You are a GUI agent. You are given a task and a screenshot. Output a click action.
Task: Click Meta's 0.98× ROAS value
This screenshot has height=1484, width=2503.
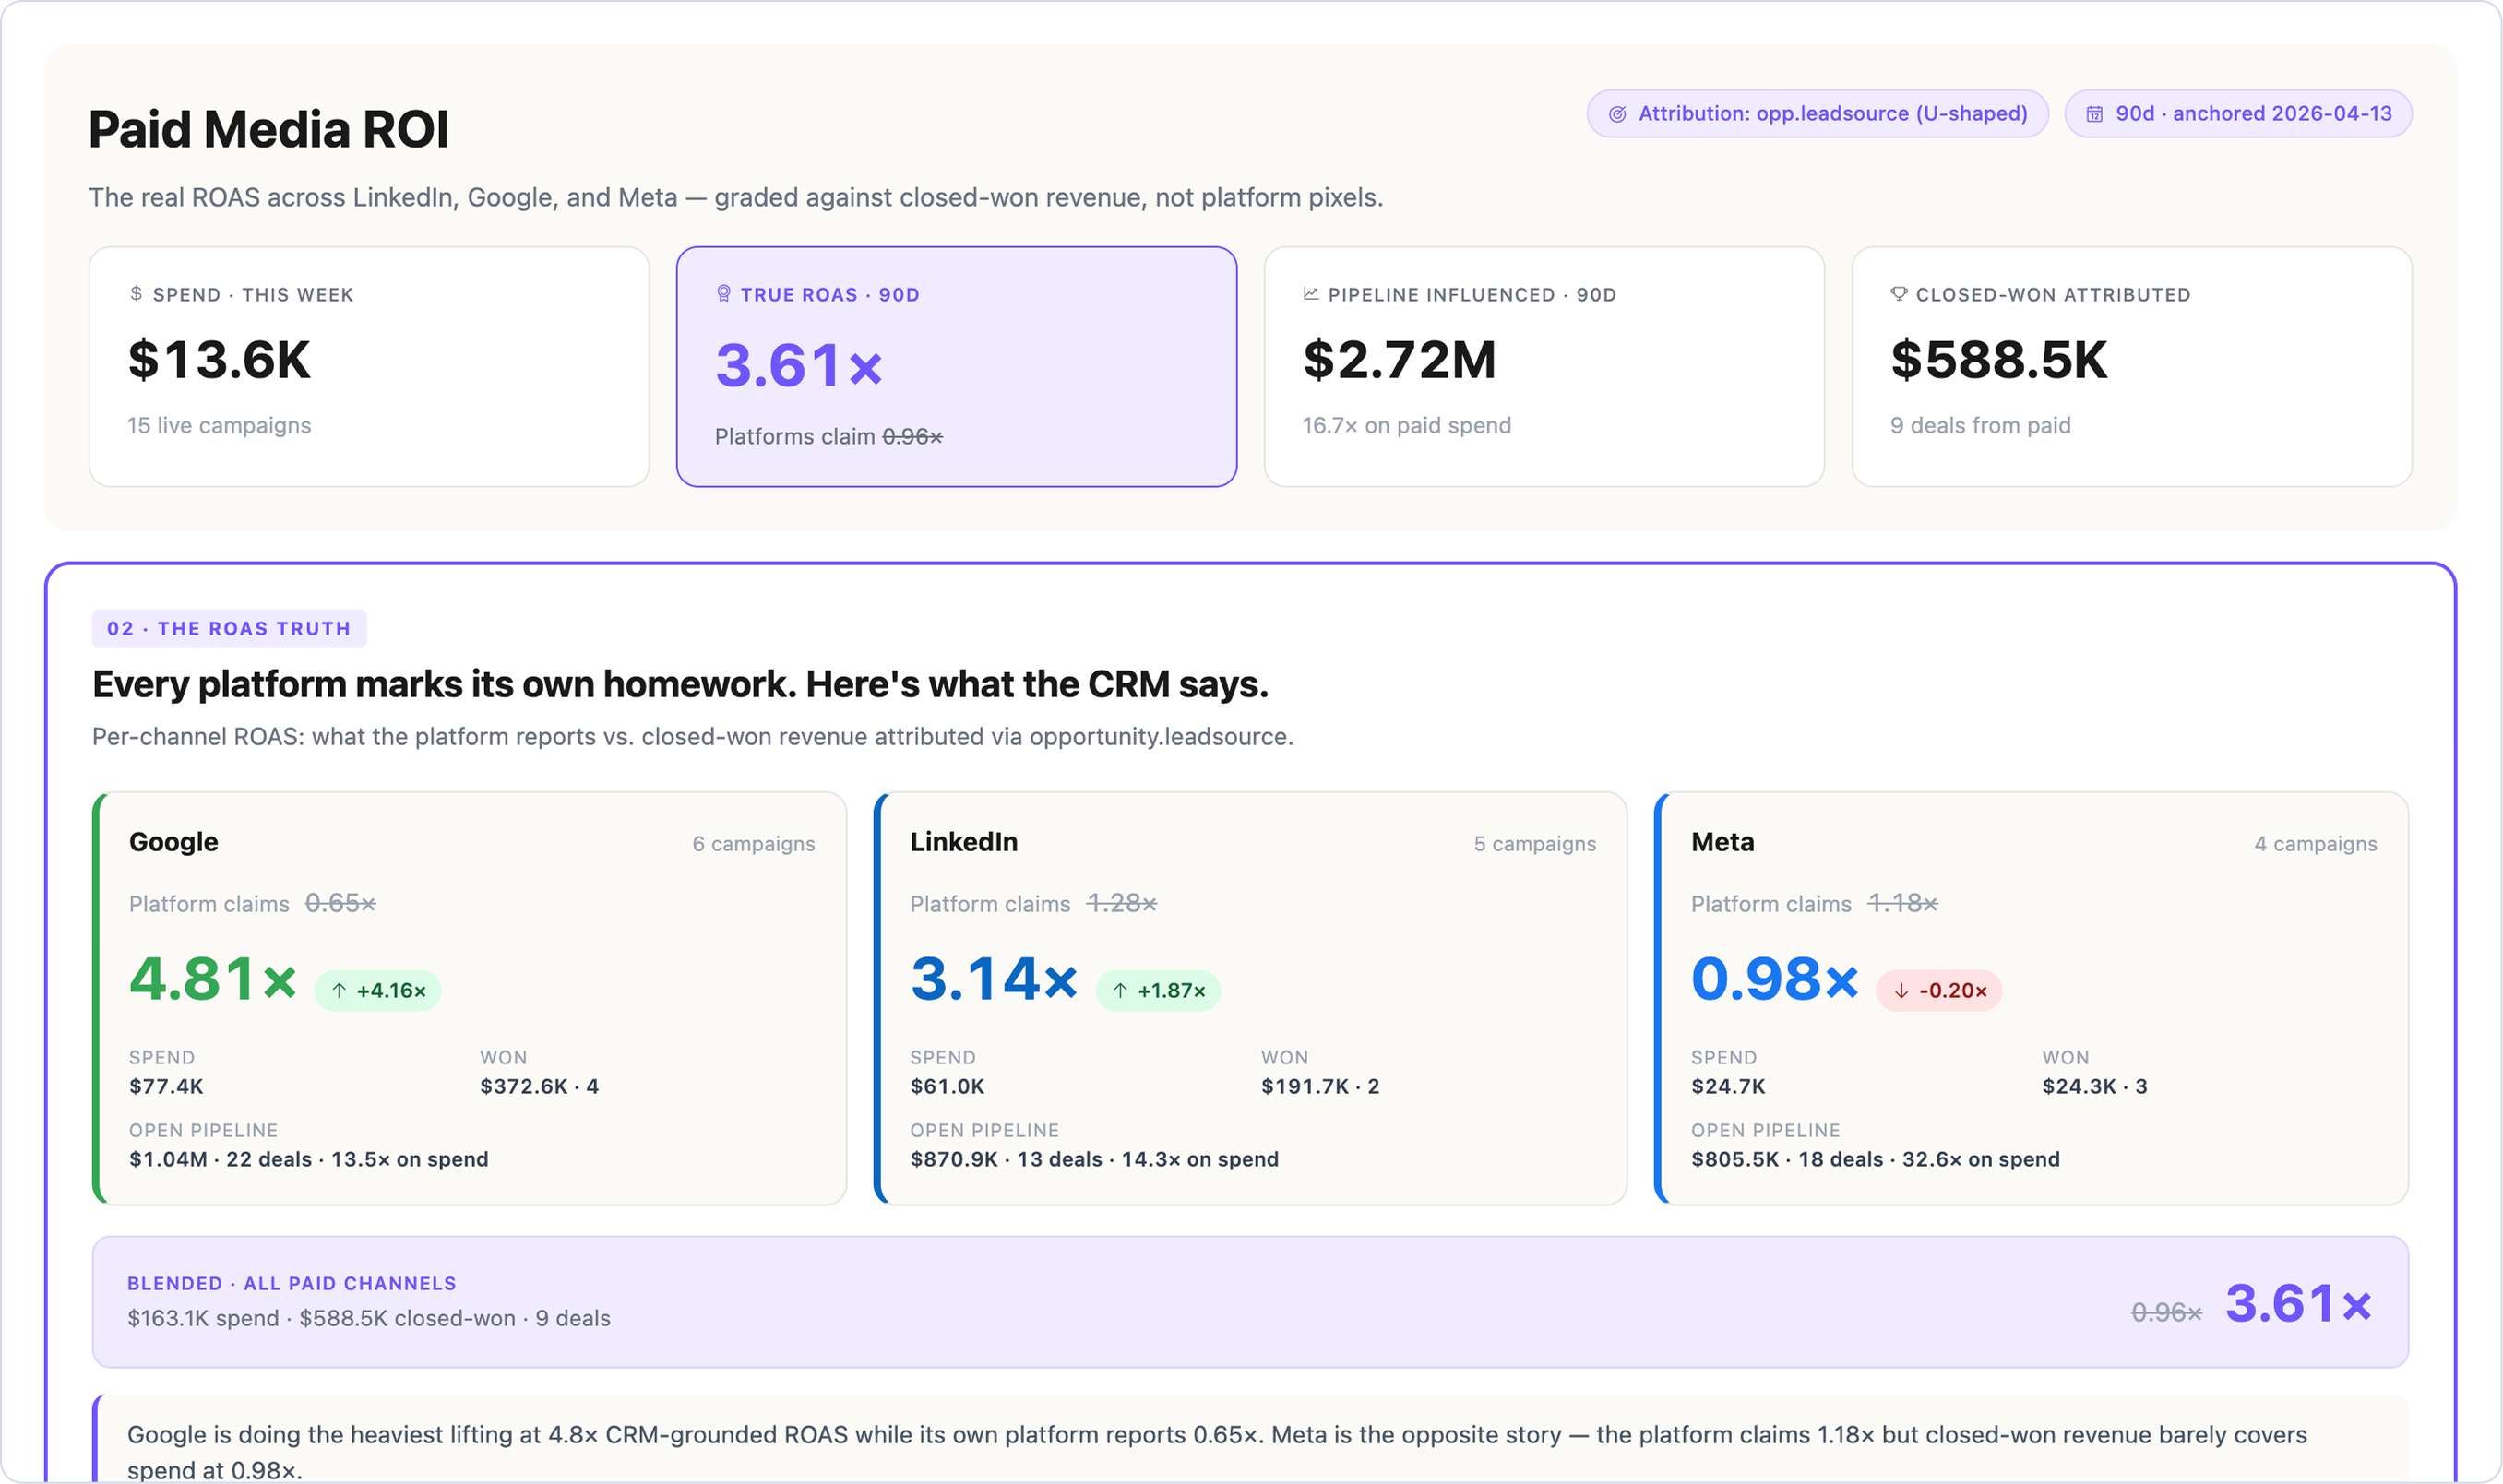1775,979
